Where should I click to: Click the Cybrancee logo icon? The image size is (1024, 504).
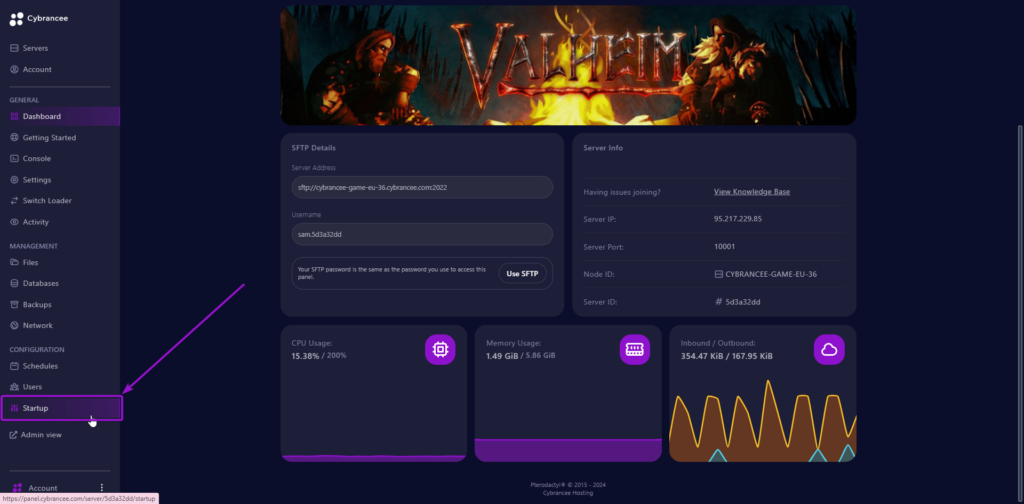[x=16, y=19]
